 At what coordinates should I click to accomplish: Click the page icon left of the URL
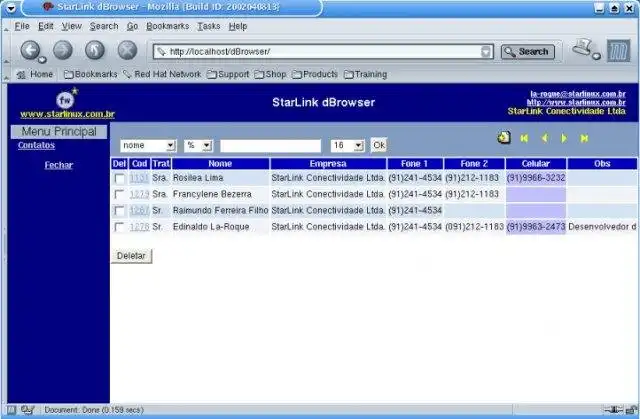pyautogui.click(x=162, y=52)
